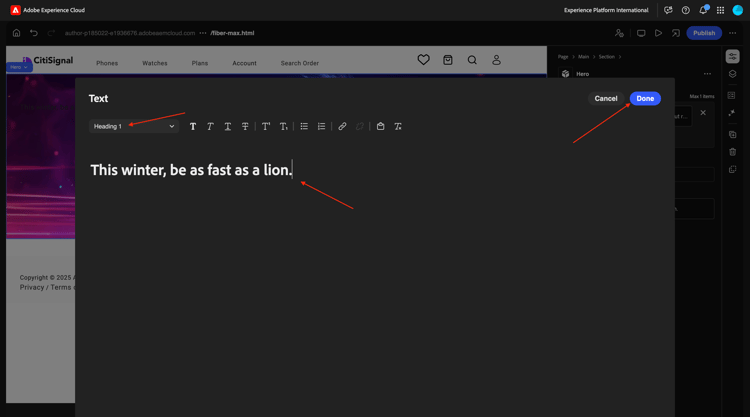Open the help question mark icon
Viewport: 750px width, 417px height.
pyautogui.click(x=685, y=10)
